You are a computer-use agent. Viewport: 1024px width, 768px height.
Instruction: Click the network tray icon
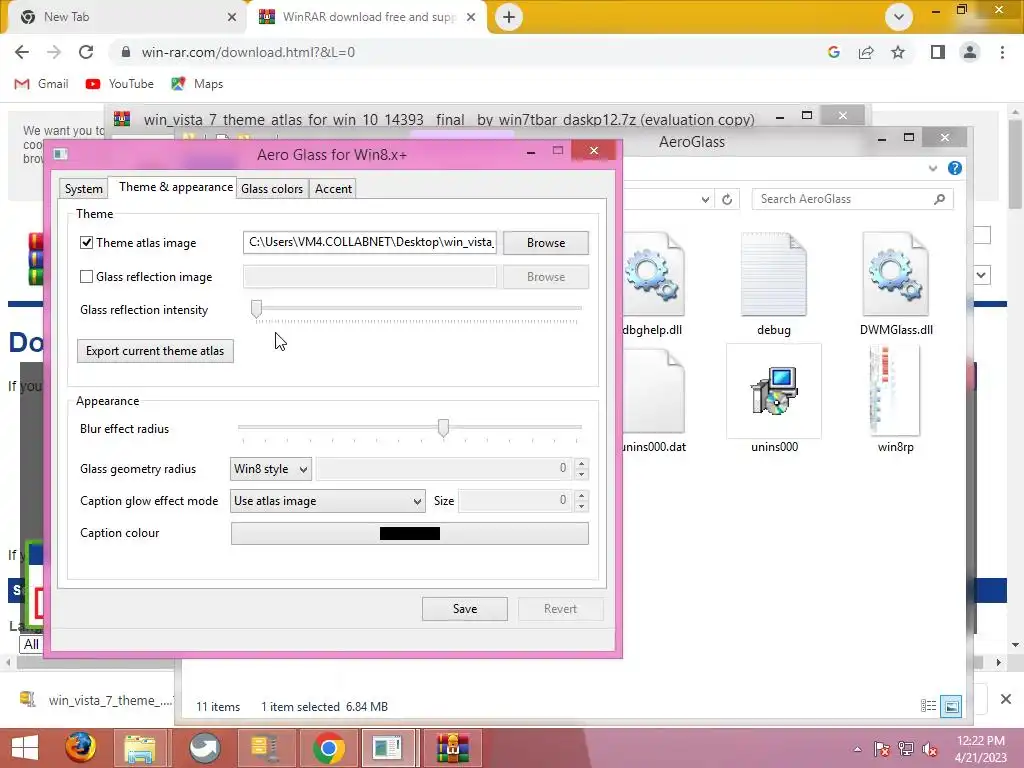[x=906, y=749]
